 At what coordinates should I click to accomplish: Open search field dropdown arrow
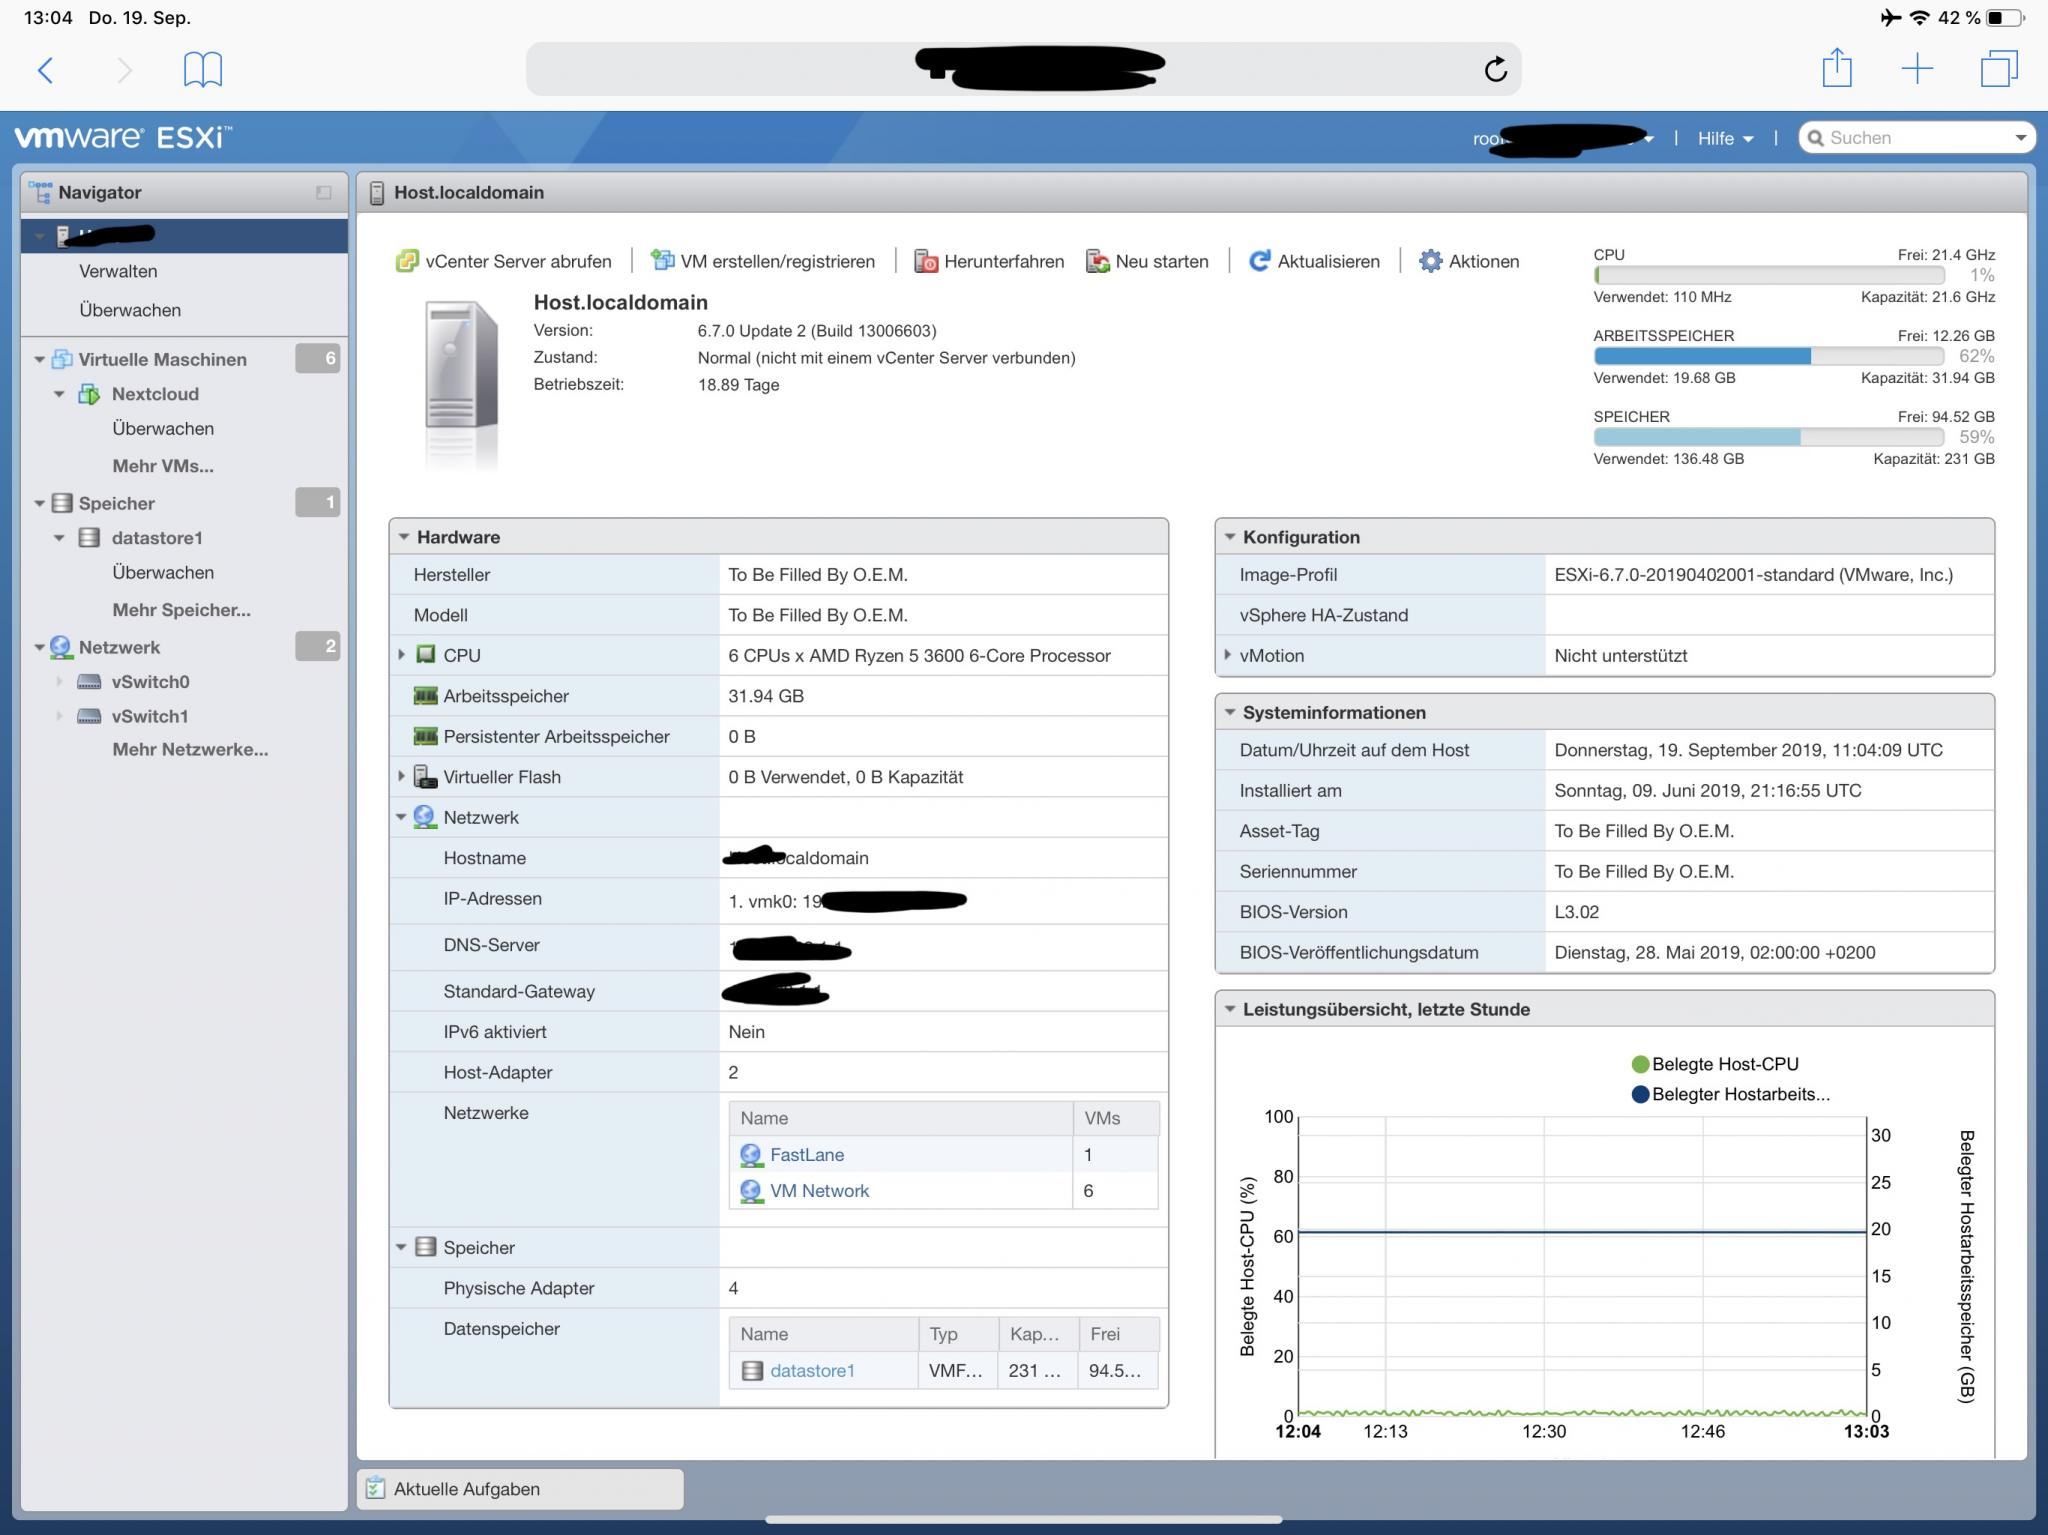click(x=2020, y=138)
